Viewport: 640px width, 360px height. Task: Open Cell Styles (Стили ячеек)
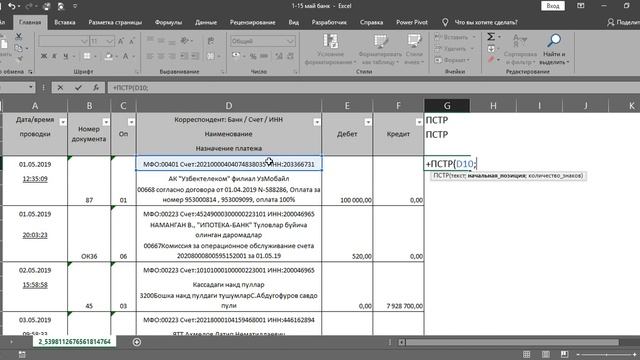click(414, 49)
